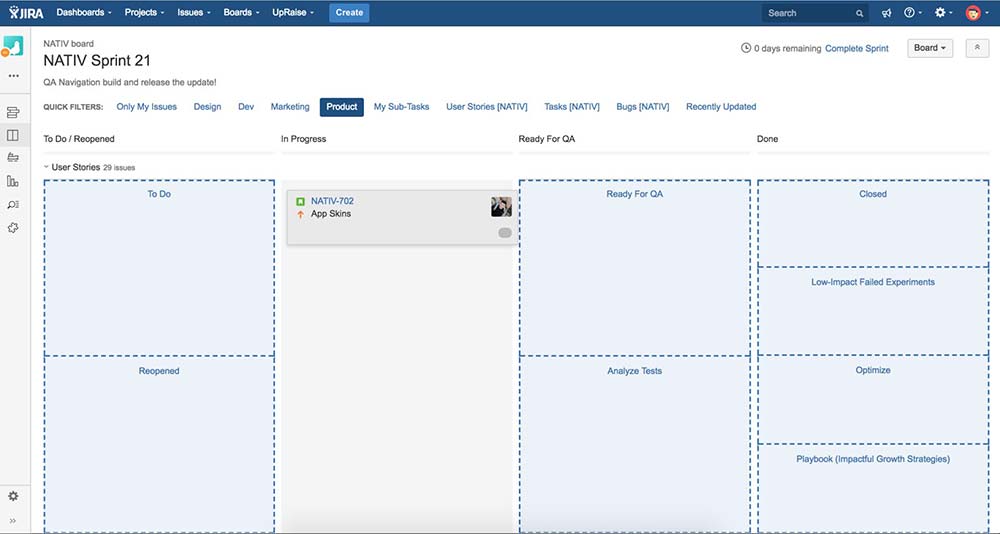Open the Backlog sidebar icon
This screenshot has width=1000, height=534.
click(x=13, y=113)
